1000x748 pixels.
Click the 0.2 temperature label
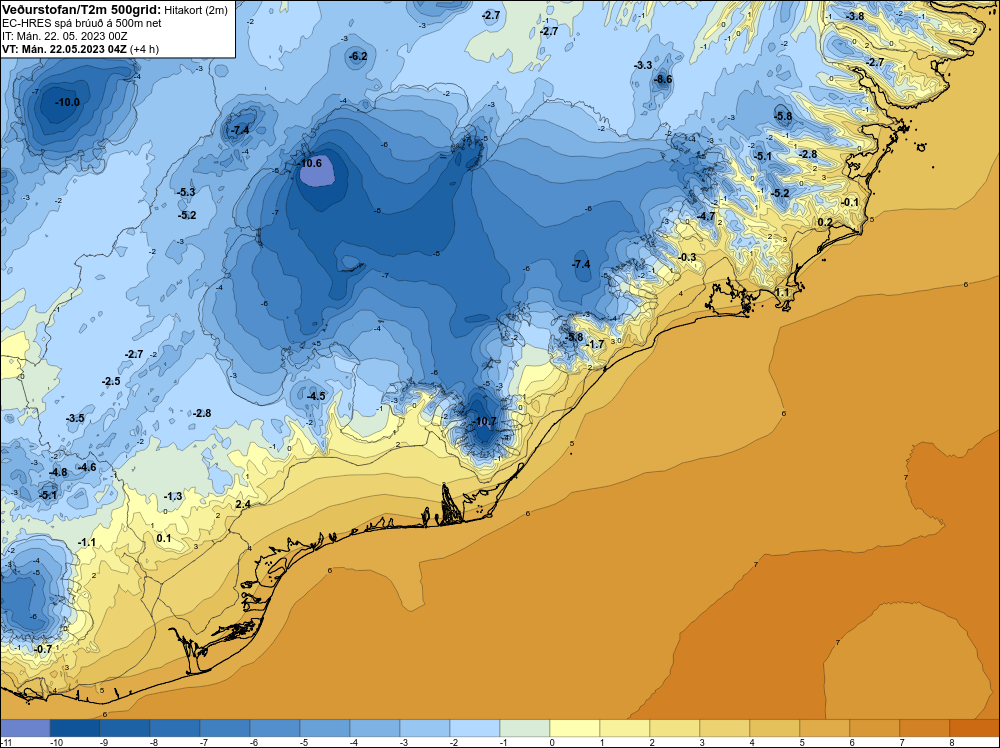pos(825,222)
